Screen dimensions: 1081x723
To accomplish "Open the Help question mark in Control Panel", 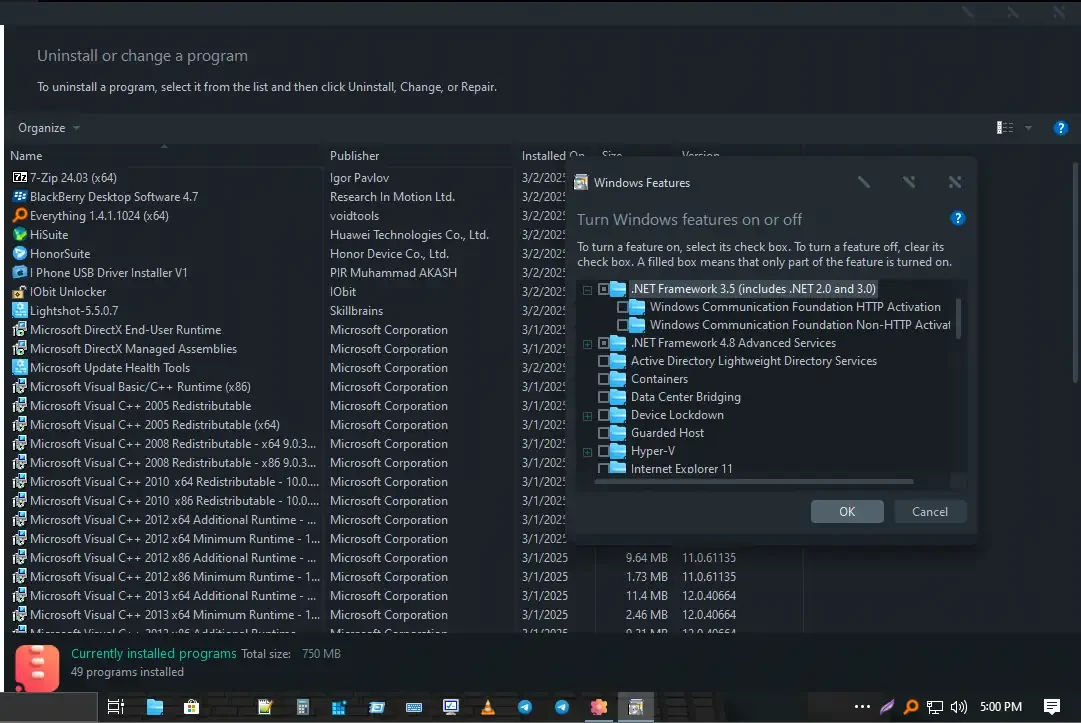I will pos(1061,128).
